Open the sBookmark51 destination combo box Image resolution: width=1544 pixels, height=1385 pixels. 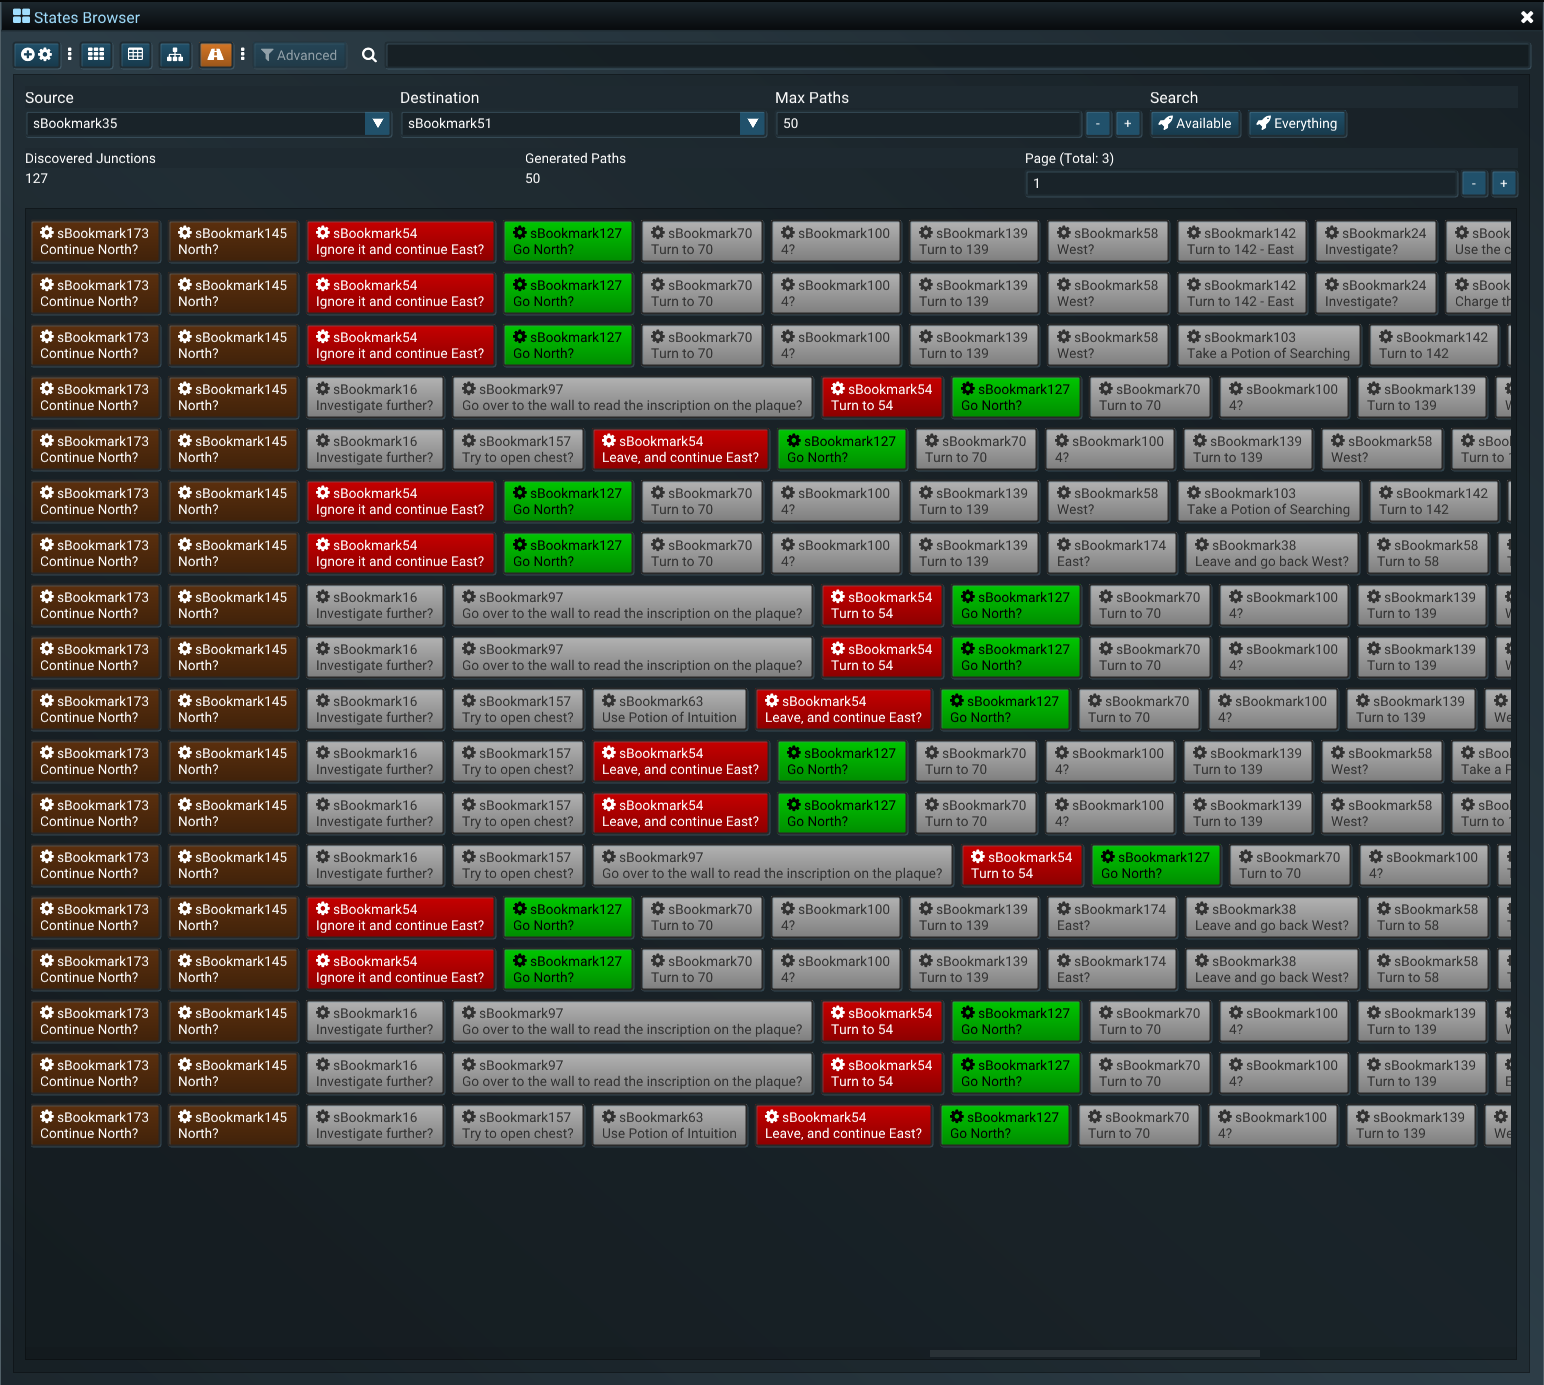(570, 124)
